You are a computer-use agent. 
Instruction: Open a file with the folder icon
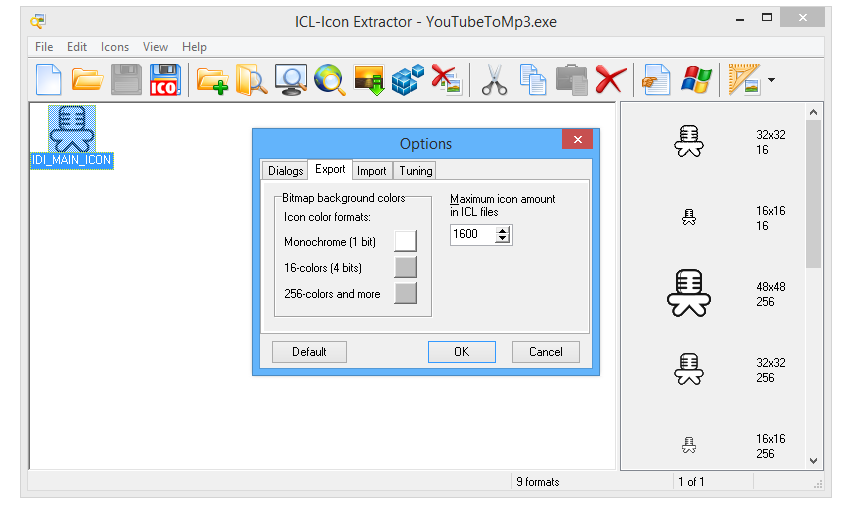pos(87,80)
